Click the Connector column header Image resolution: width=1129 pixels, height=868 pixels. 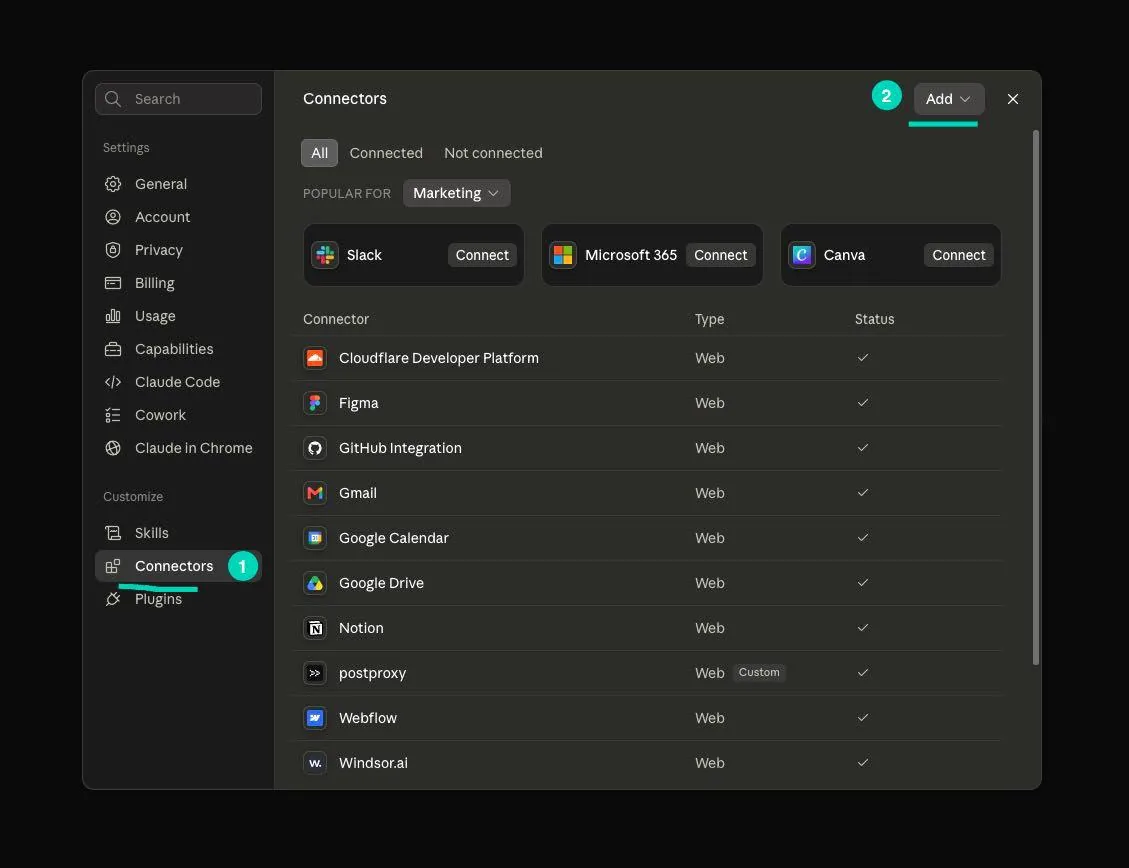336,319
